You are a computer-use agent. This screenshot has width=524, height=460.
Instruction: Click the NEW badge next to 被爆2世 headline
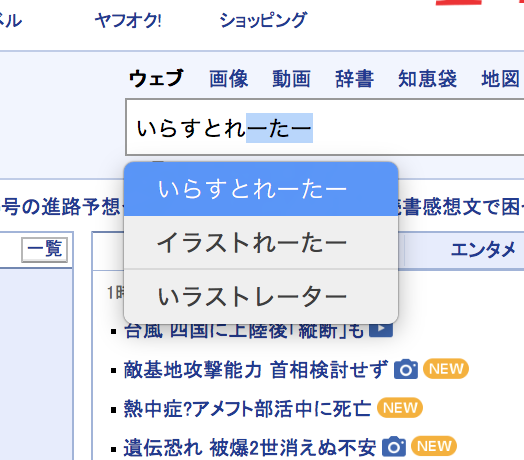(x=434, y=446)
